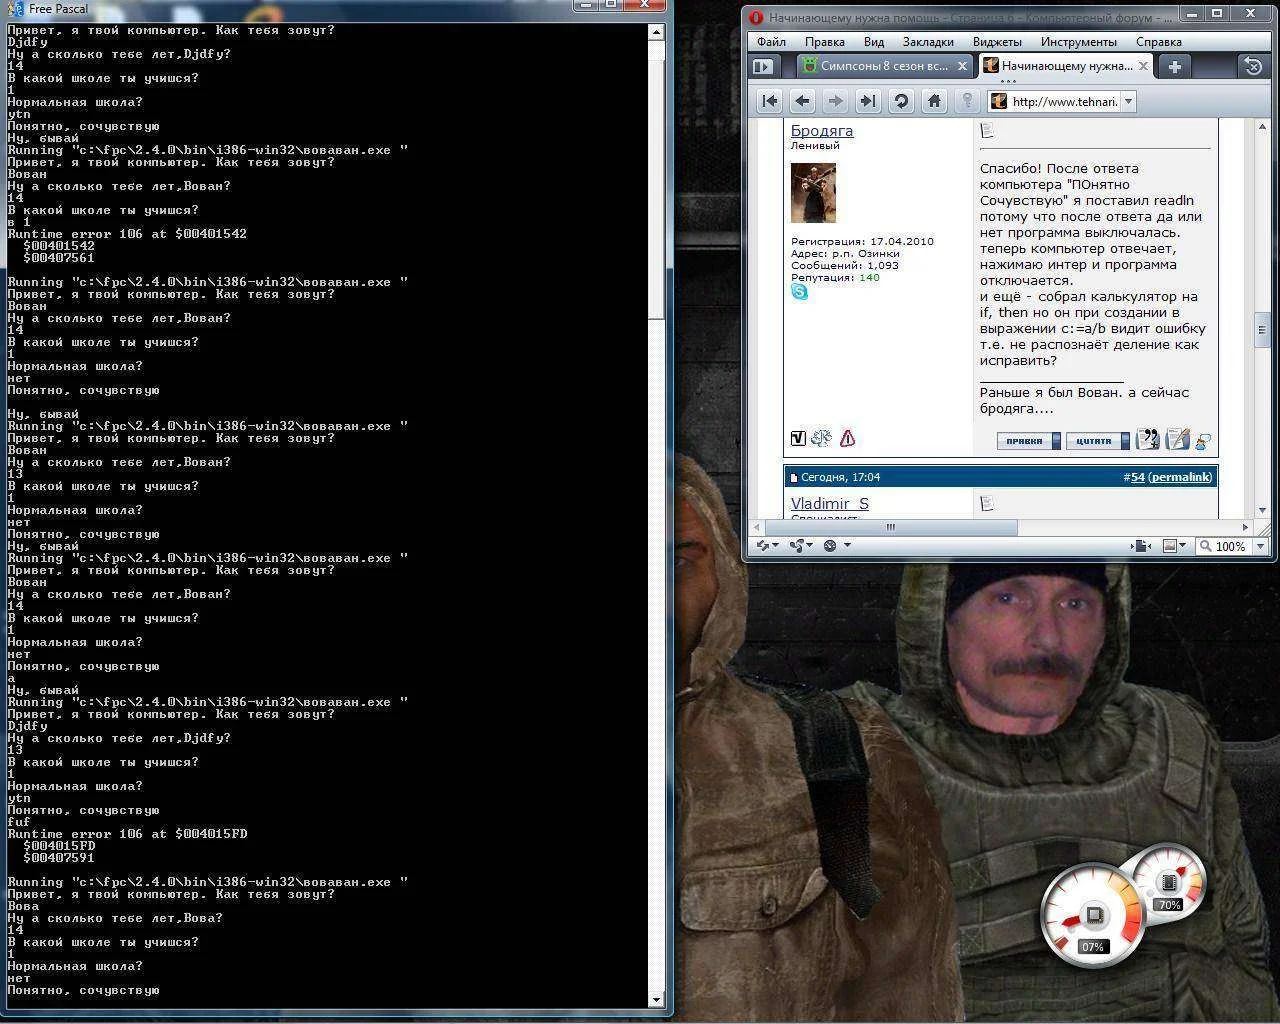
Task: Click the Репутация value 140
Action: click(869, 277)
